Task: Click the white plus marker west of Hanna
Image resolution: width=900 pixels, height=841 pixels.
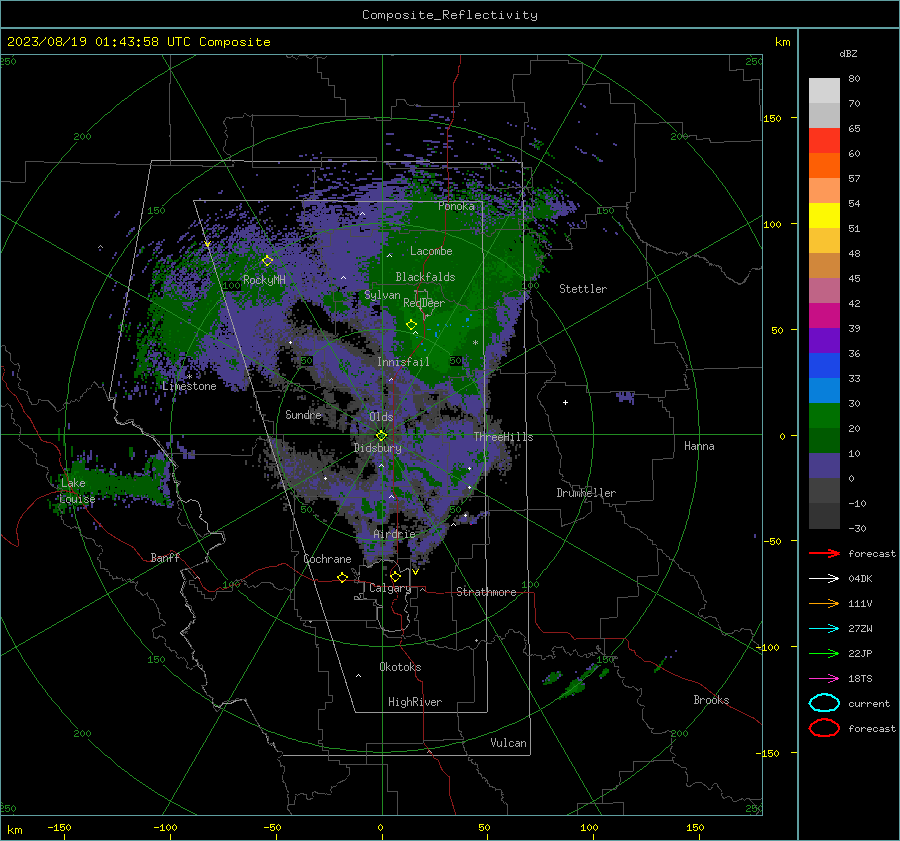Action: coord(565,402)
